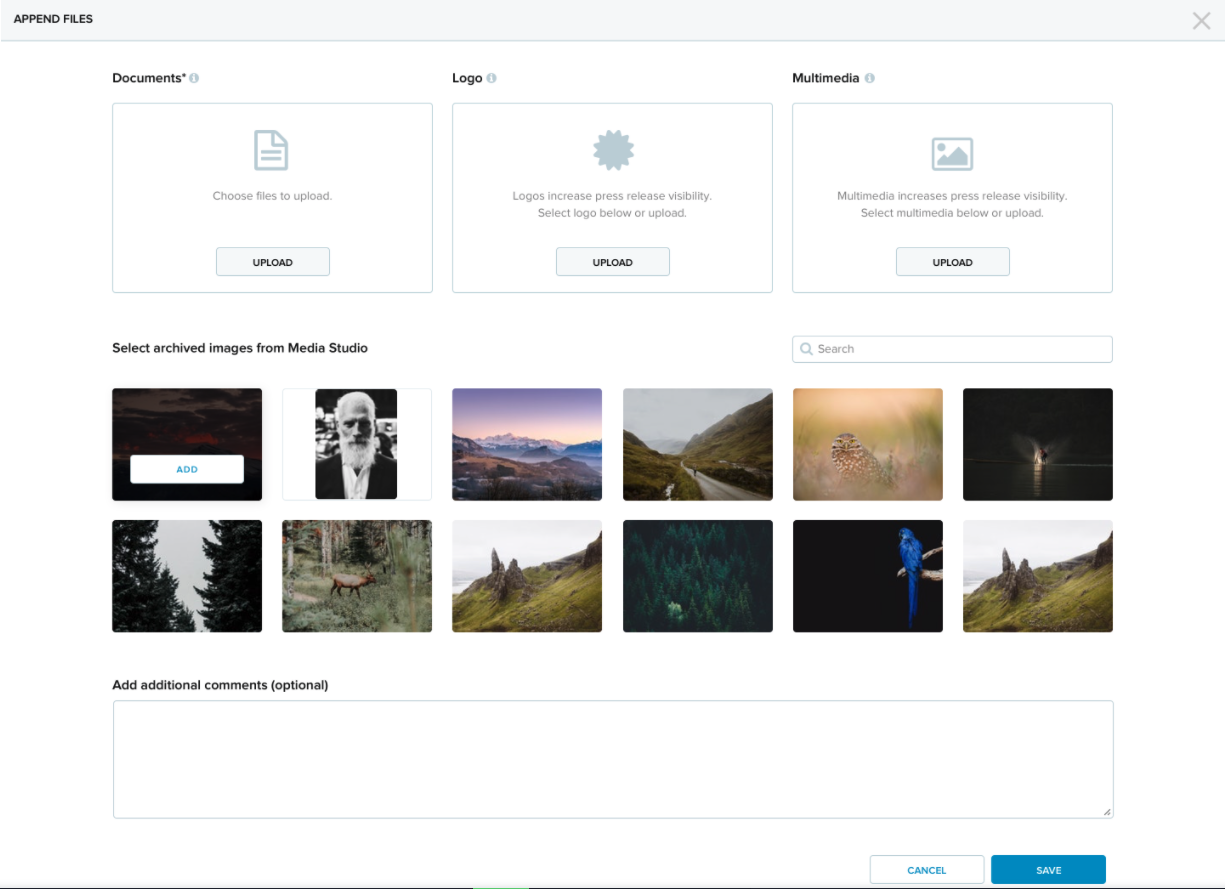This screenshot has height=889, width=1225.
Task: Close the Append Files dialog
Action: tap(1201, 20)
